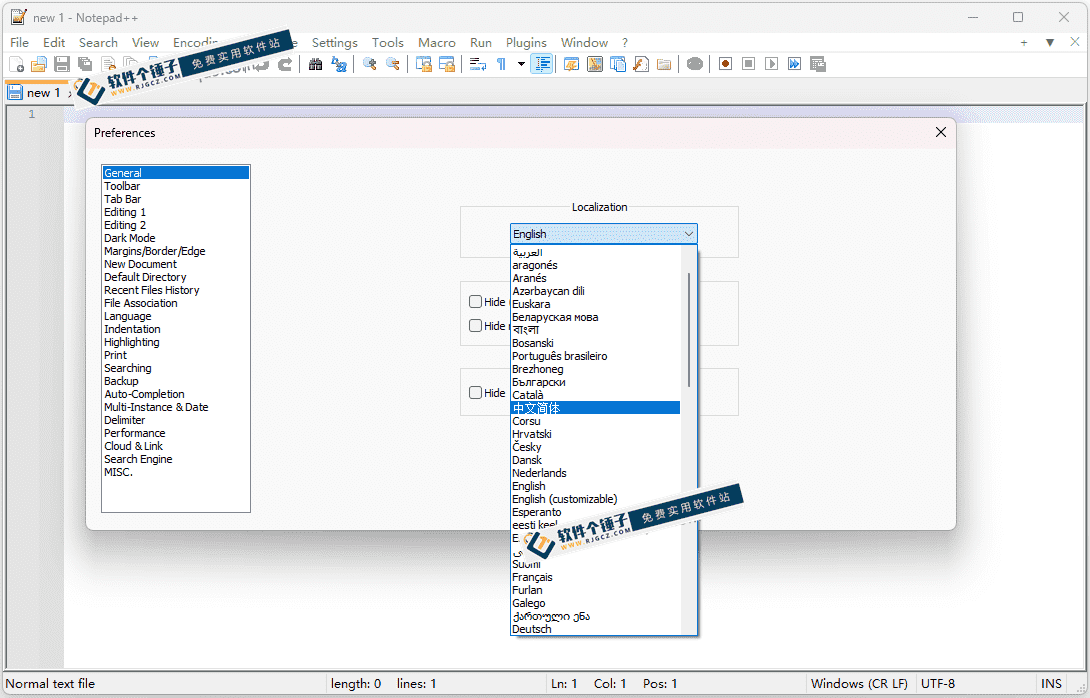This screenshot has width=1090, height=698.
Task: Open the Edit menu
Action: click(x=54, y=42)
